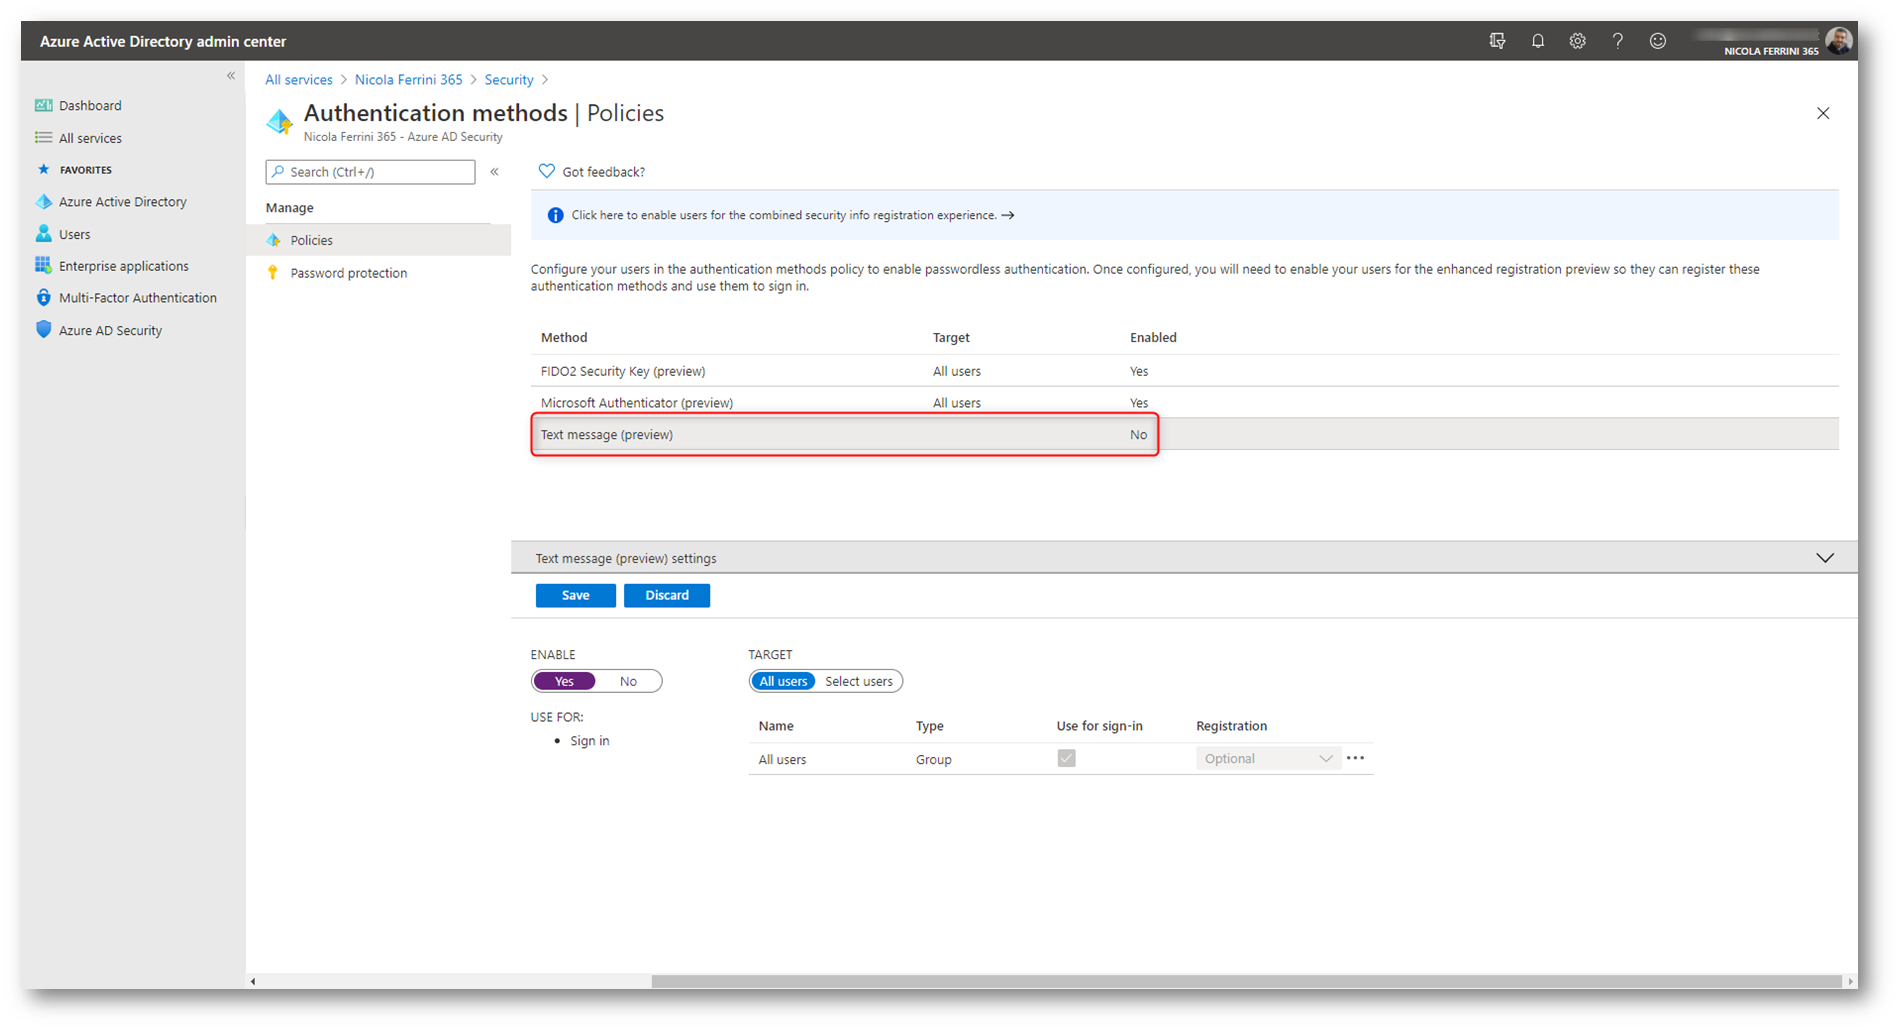Go to Dashboard in sidebar

(90, 105)
